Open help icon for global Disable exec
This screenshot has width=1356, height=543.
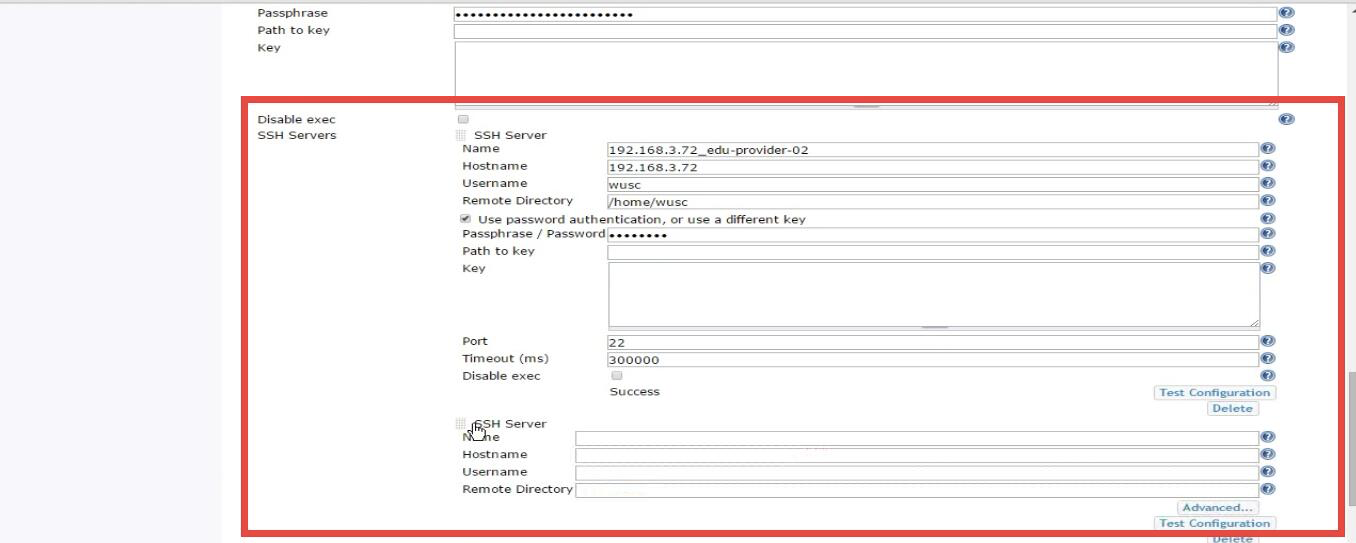pyautogui.click(x=1287, y=119)
